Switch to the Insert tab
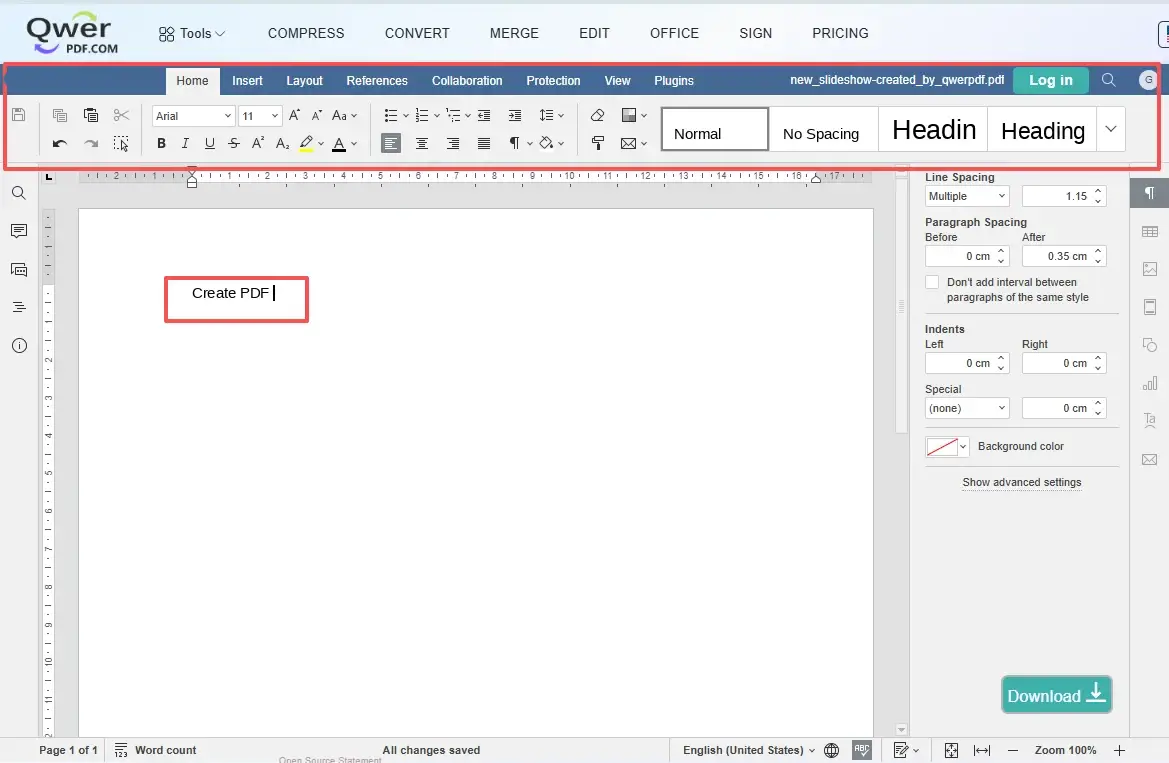Viewport: 1169px width, 763px height. point(247,81)
